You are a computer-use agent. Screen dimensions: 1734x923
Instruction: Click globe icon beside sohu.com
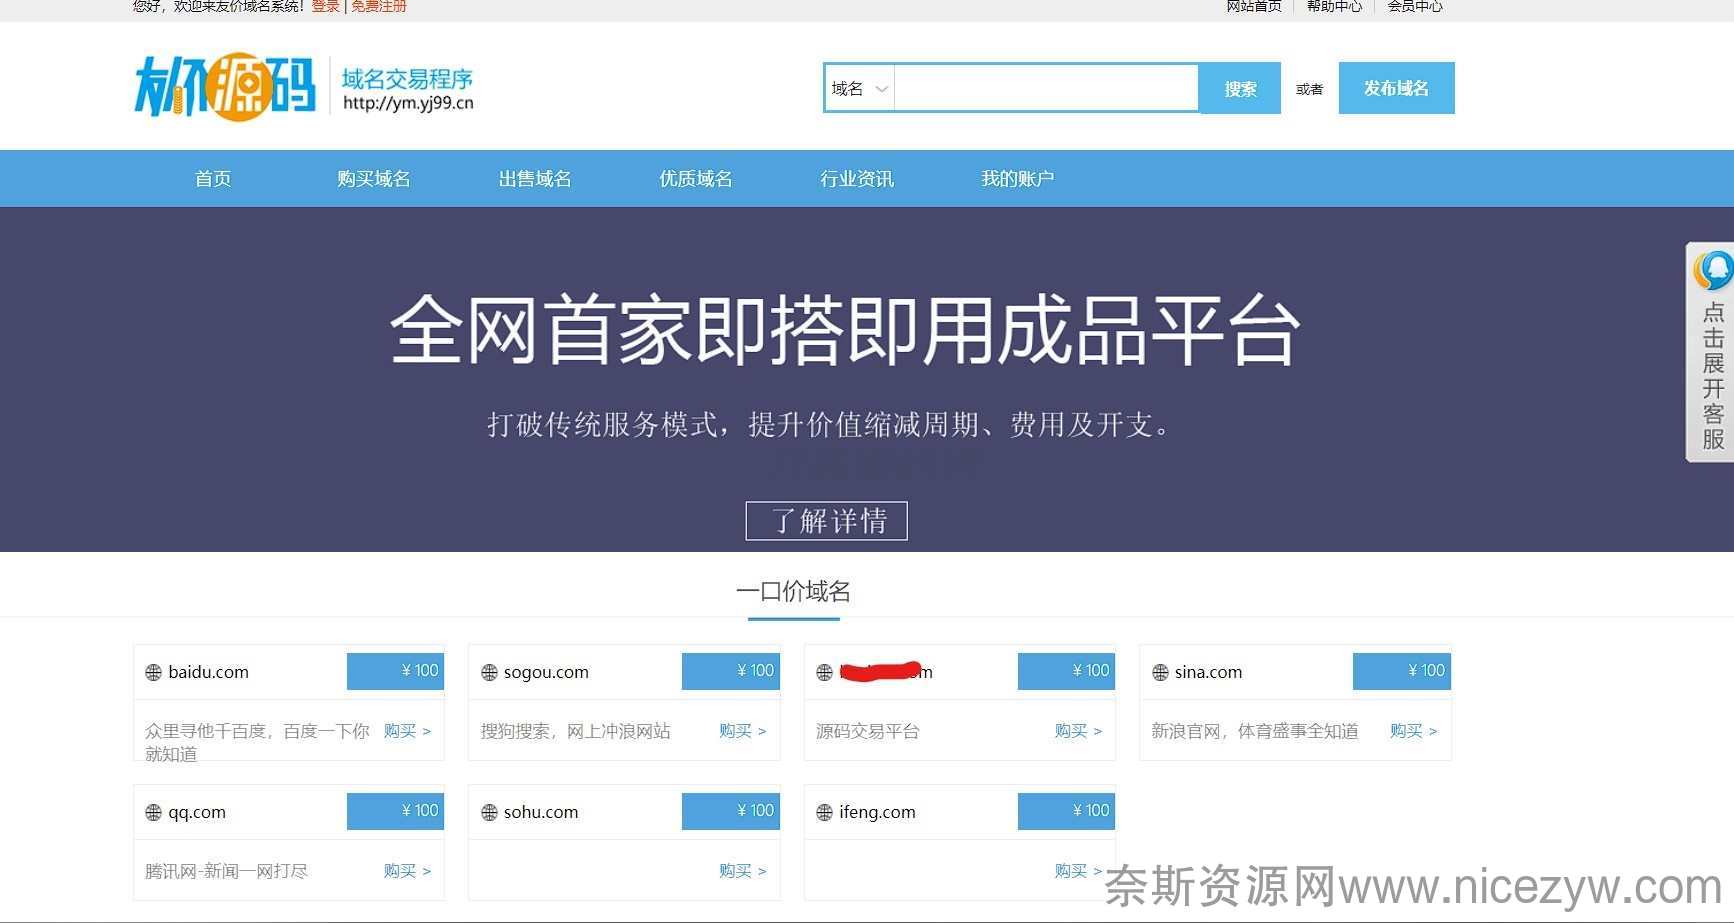(489, 813)
